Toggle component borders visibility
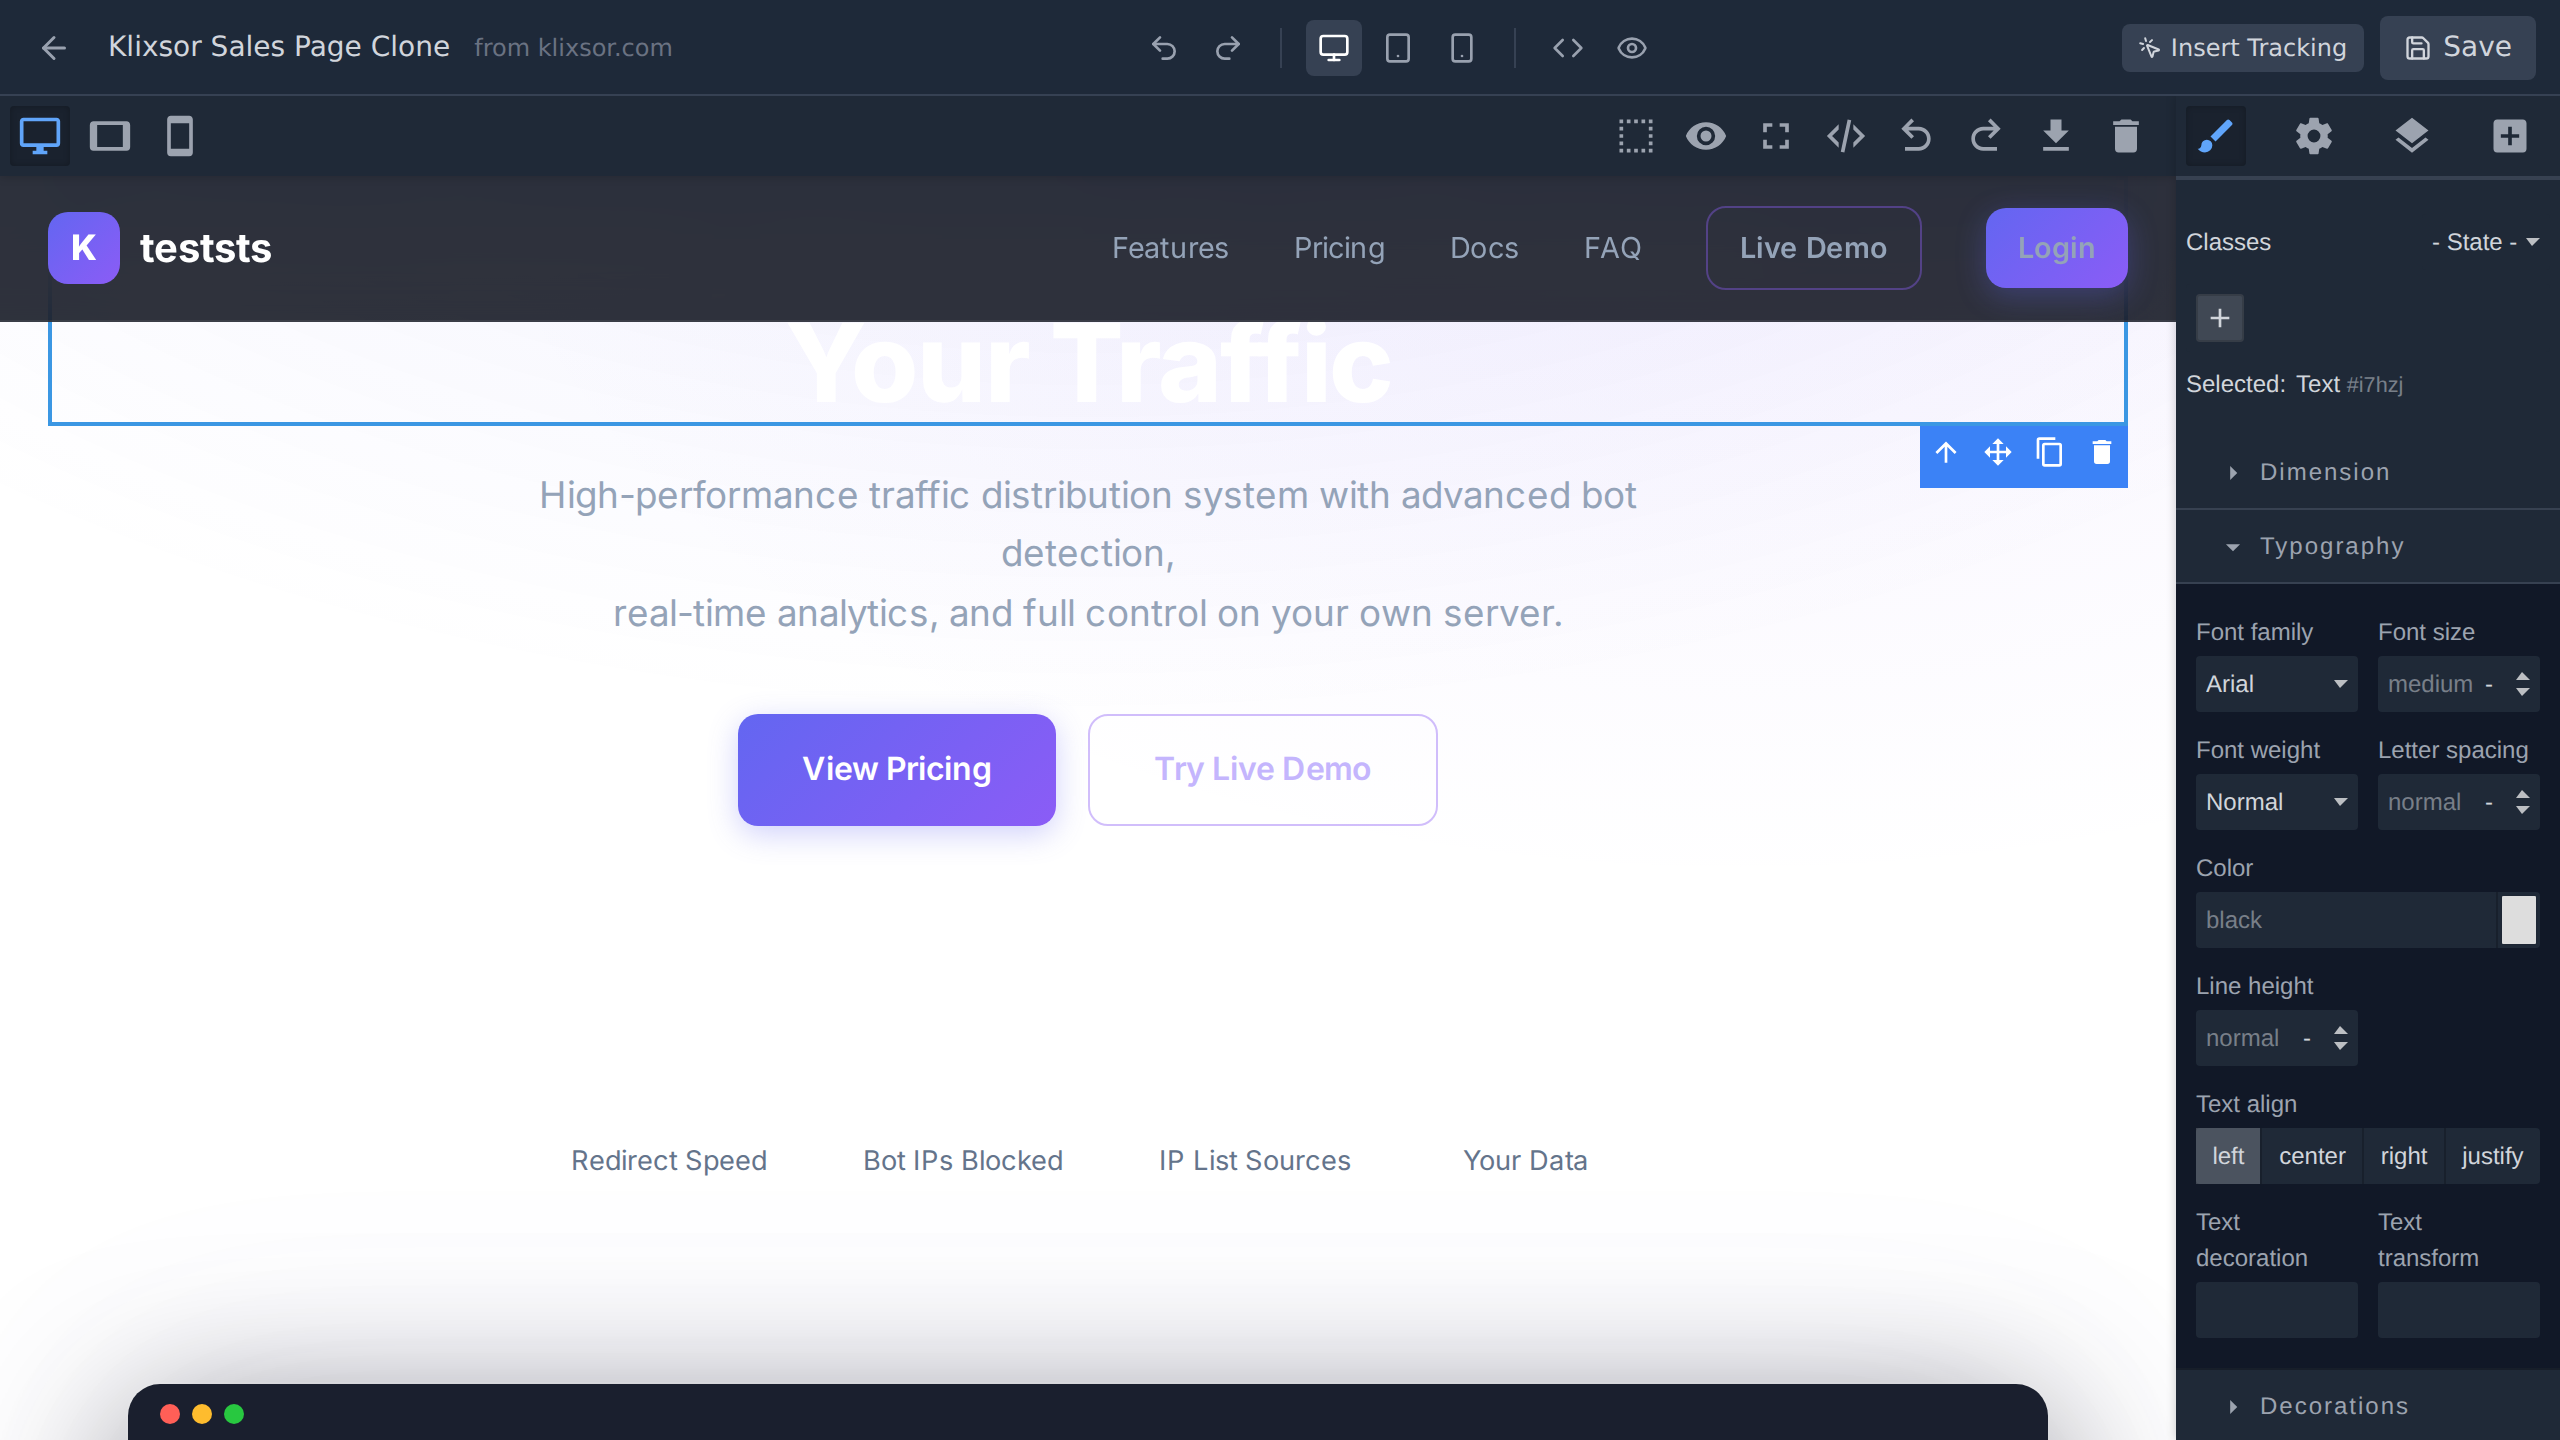 (1634, 136)
